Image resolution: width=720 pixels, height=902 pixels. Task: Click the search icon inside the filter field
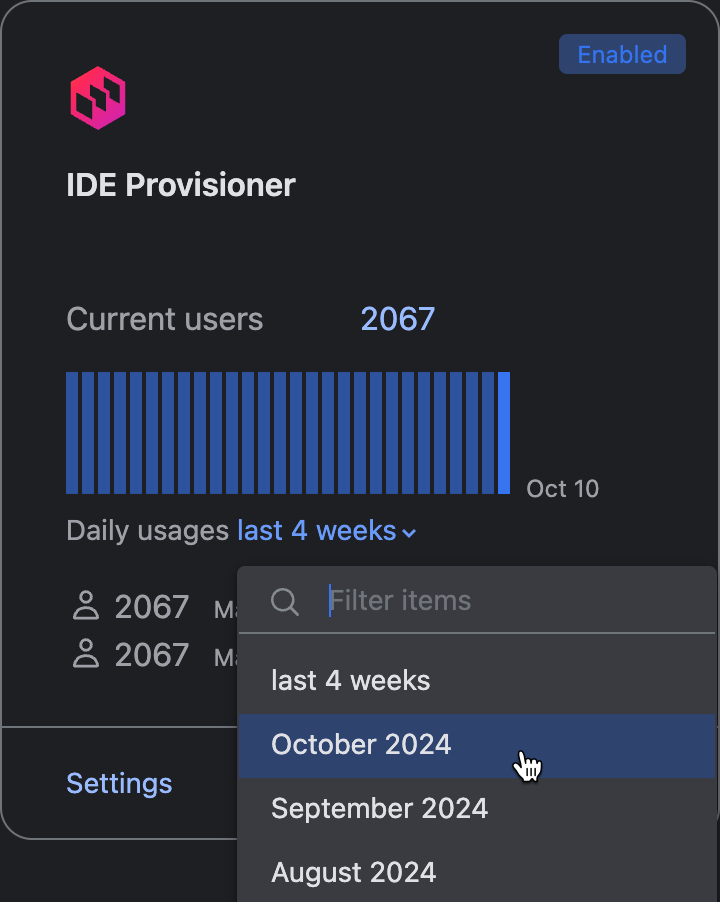(284, 601)
